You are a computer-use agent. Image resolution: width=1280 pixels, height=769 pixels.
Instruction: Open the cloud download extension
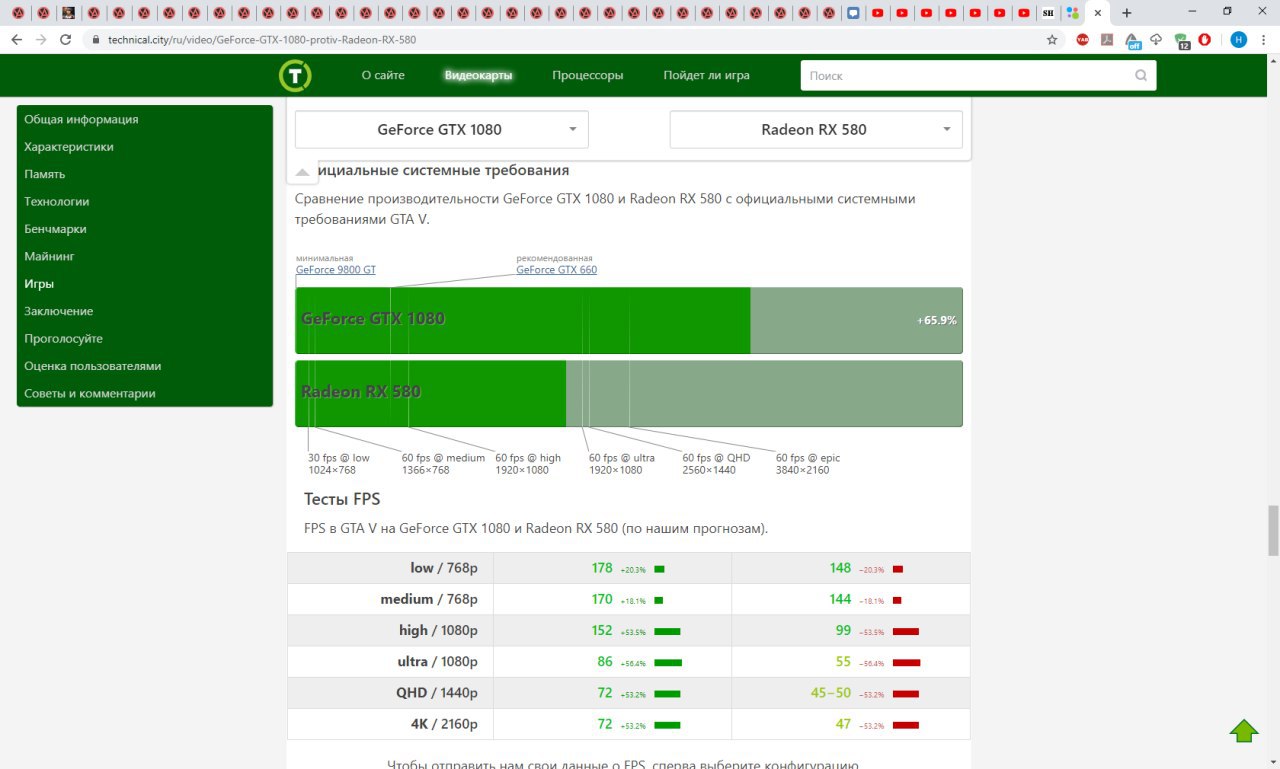[x=1157, y=39]
